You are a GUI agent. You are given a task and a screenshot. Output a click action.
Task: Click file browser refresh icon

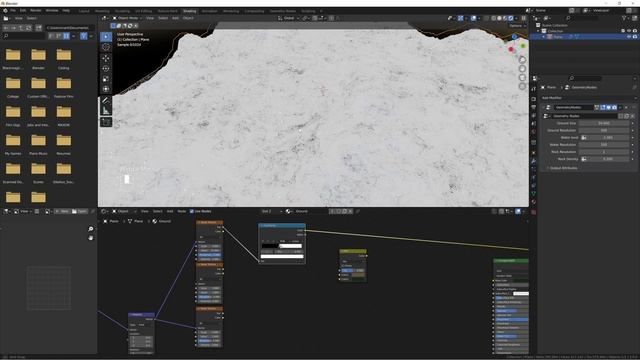click(29, 28)
